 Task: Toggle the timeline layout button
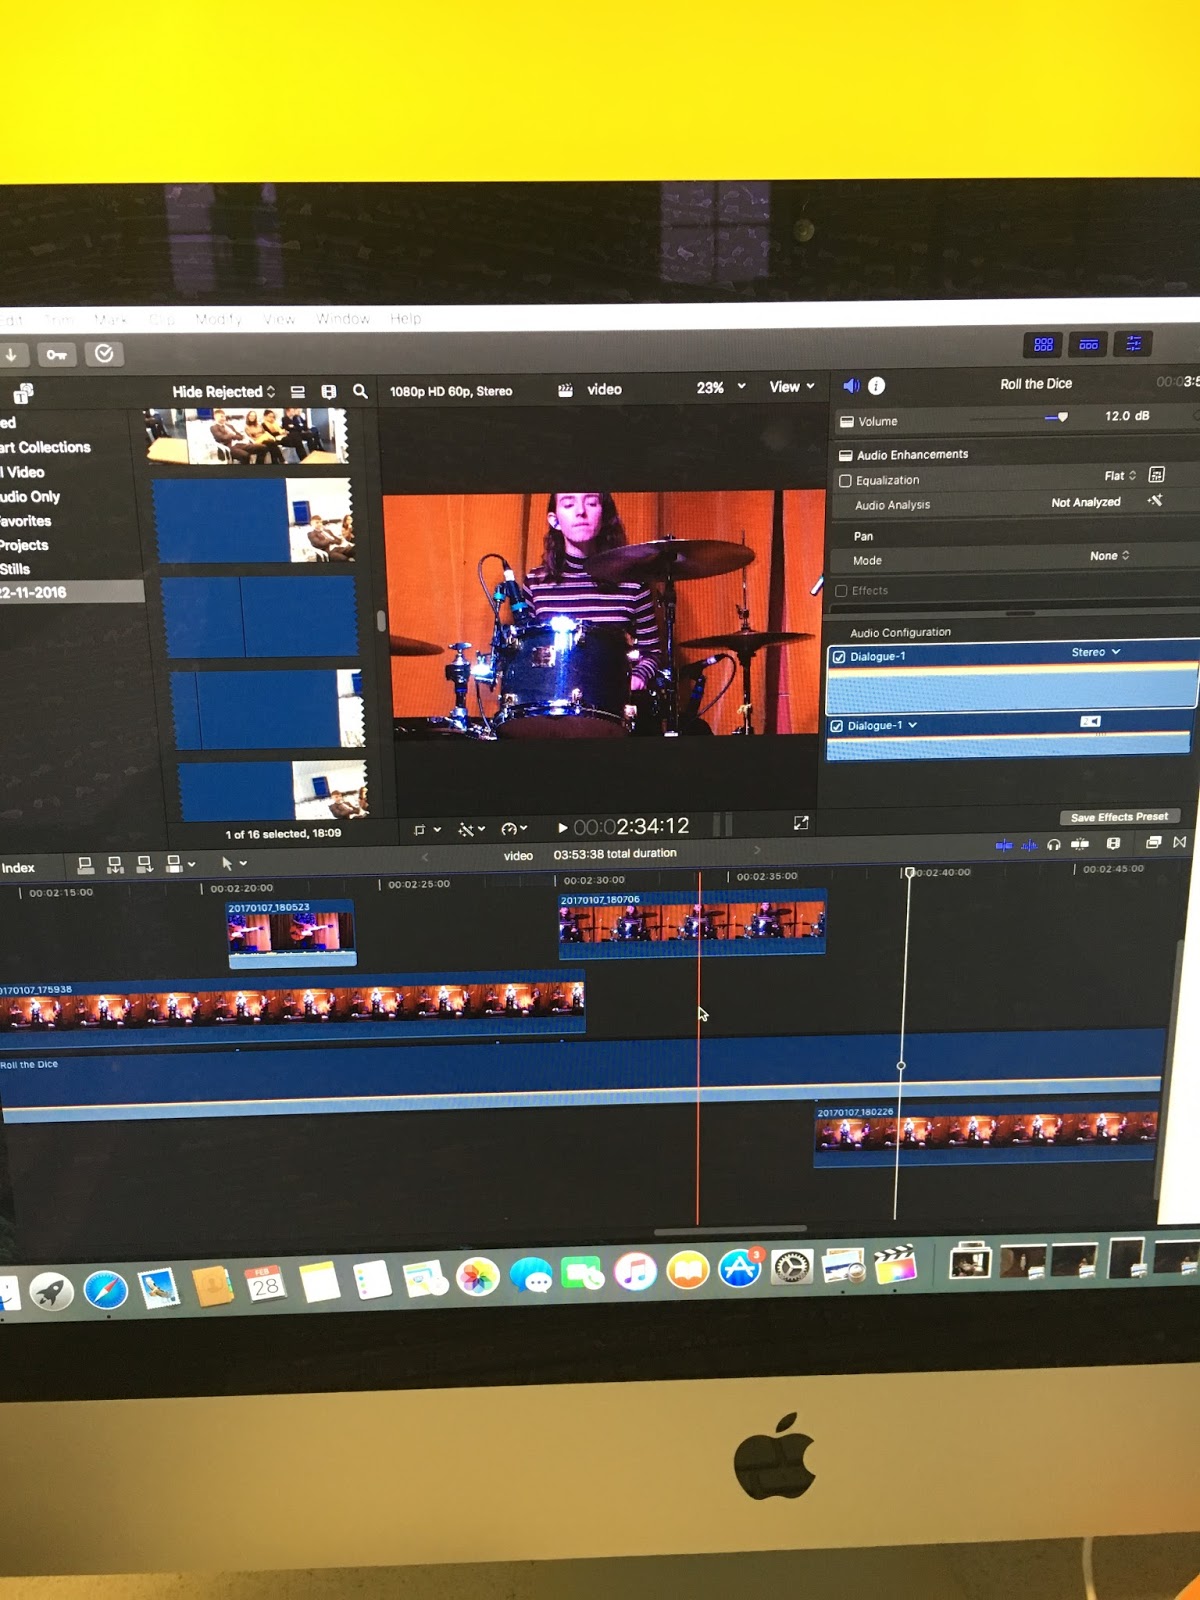[1088, 344]
